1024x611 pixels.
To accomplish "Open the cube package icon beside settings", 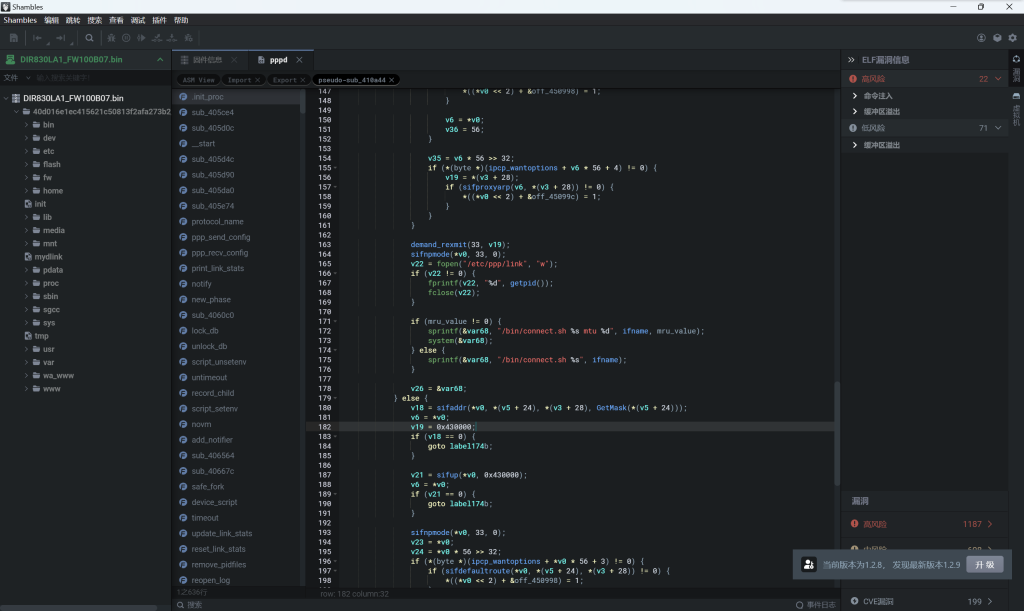I will point(997,38).
